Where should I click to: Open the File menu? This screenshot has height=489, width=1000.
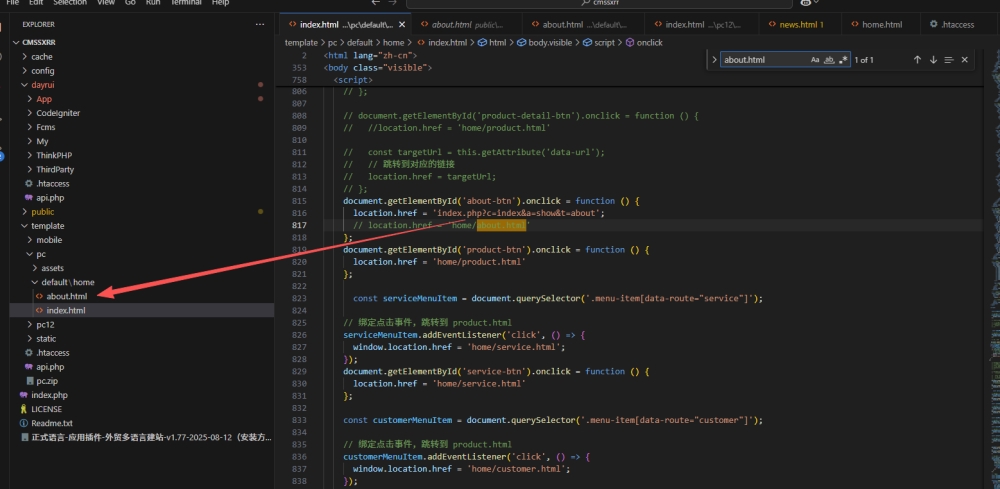tap(13, 3)
